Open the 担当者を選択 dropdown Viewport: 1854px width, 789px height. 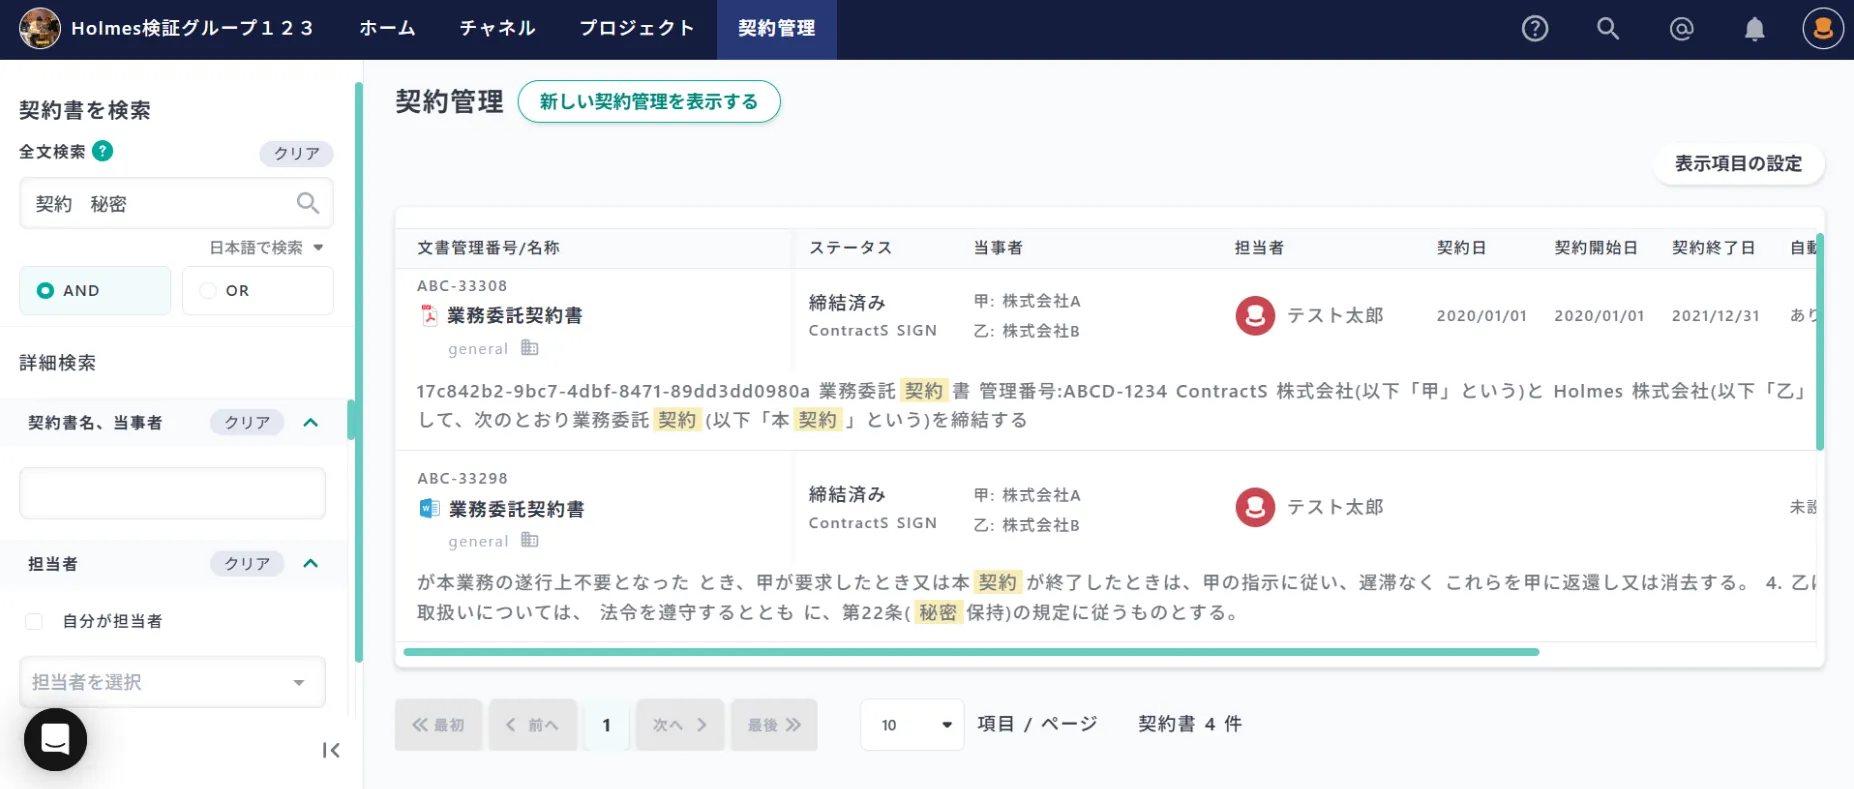click(172, 682)
